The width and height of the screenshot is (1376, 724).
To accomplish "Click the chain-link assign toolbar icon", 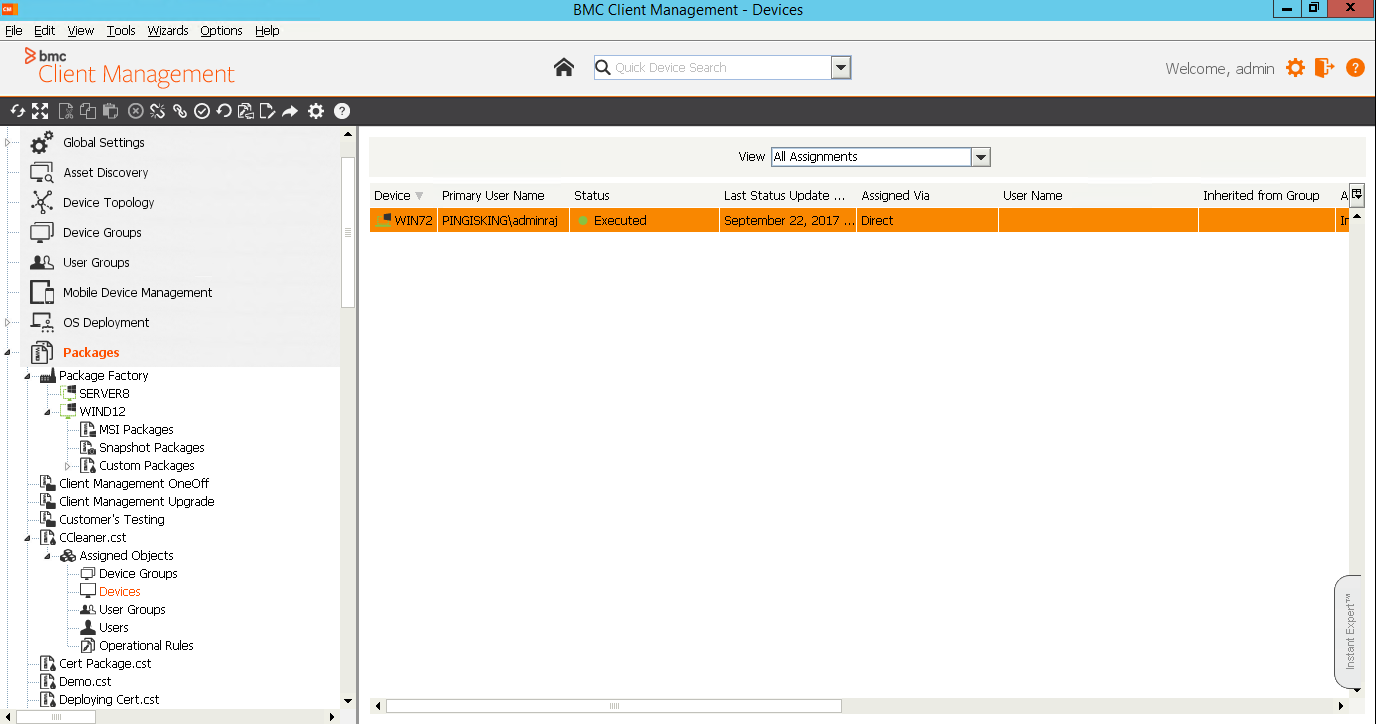I will (180, 111).
